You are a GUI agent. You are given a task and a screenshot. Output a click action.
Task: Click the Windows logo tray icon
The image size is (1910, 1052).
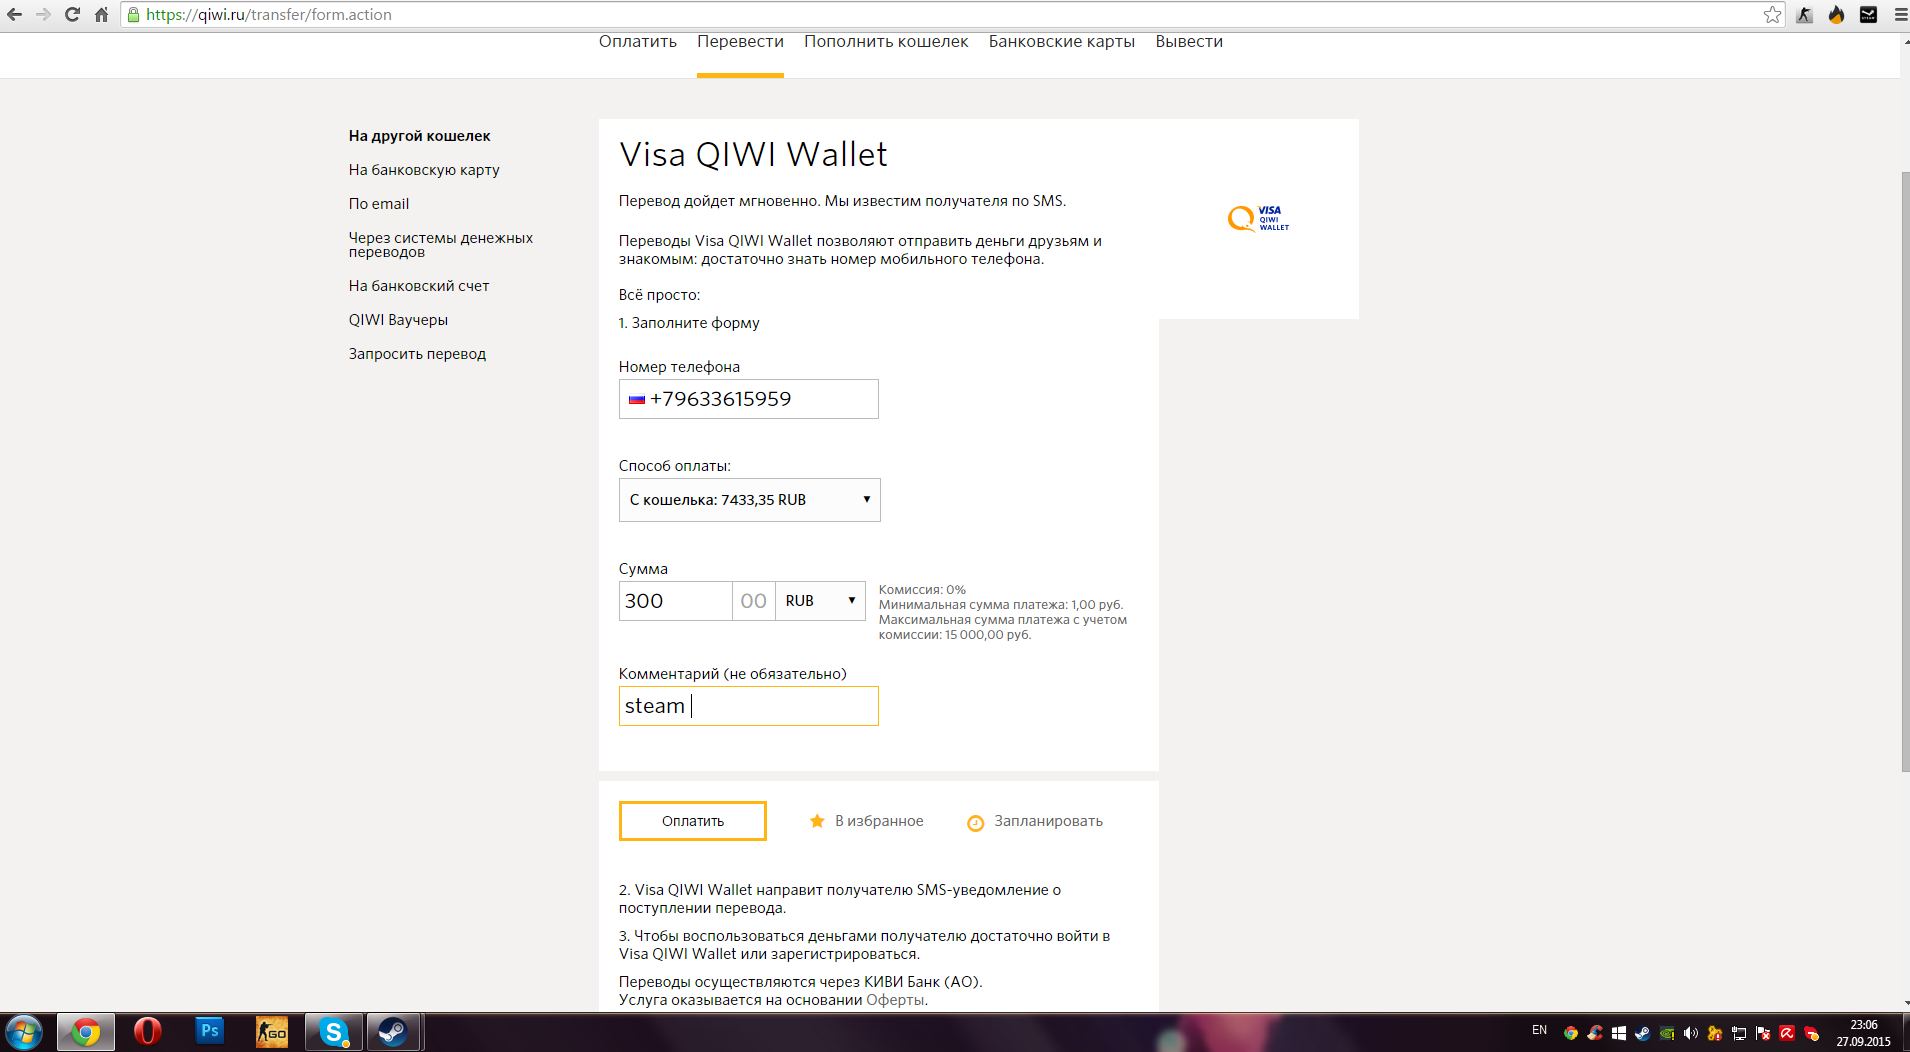point(1619,1033)
